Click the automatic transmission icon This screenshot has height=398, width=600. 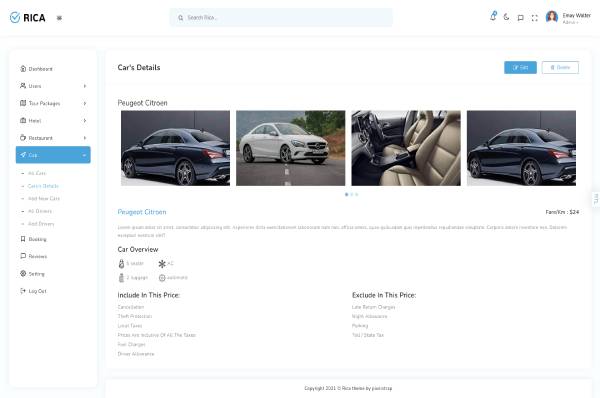pyautogui.click(x=162, y=278)
